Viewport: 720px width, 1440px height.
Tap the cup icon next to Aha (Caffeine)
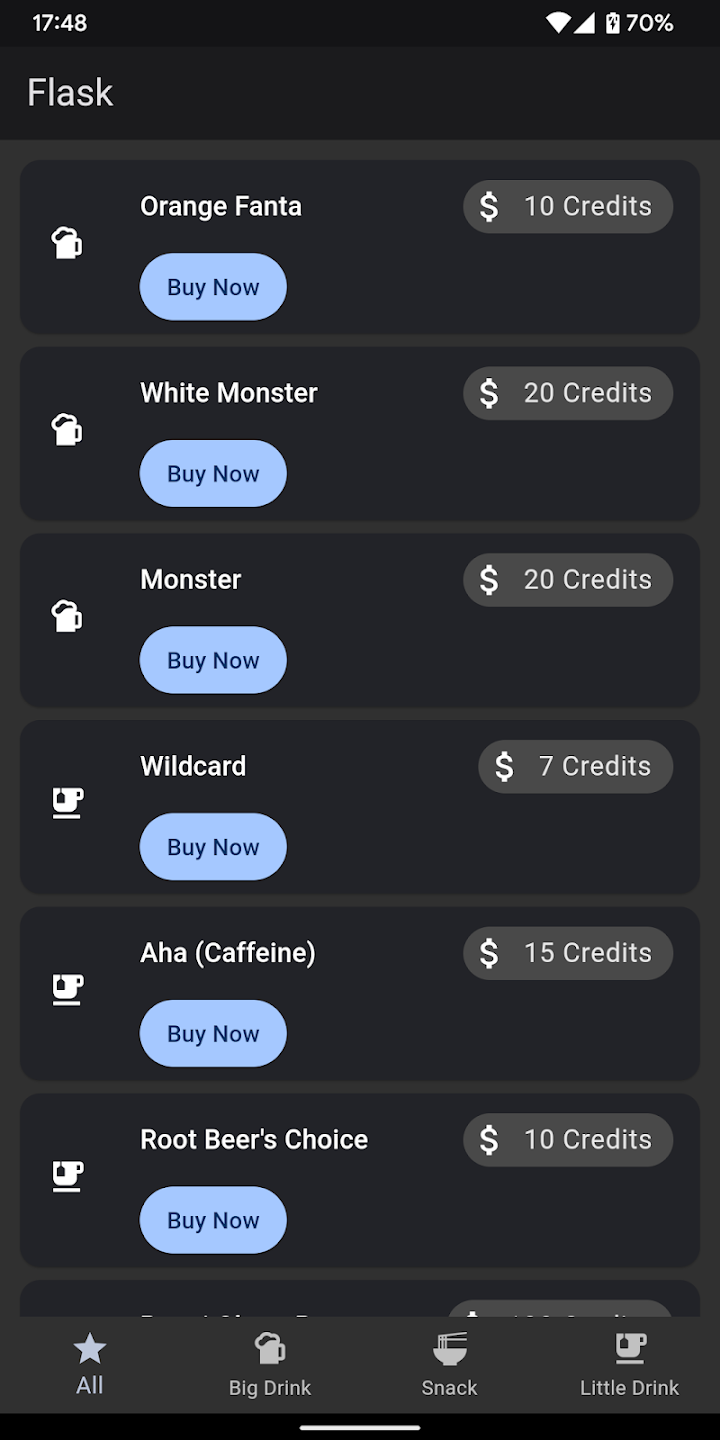click(67, 990)
